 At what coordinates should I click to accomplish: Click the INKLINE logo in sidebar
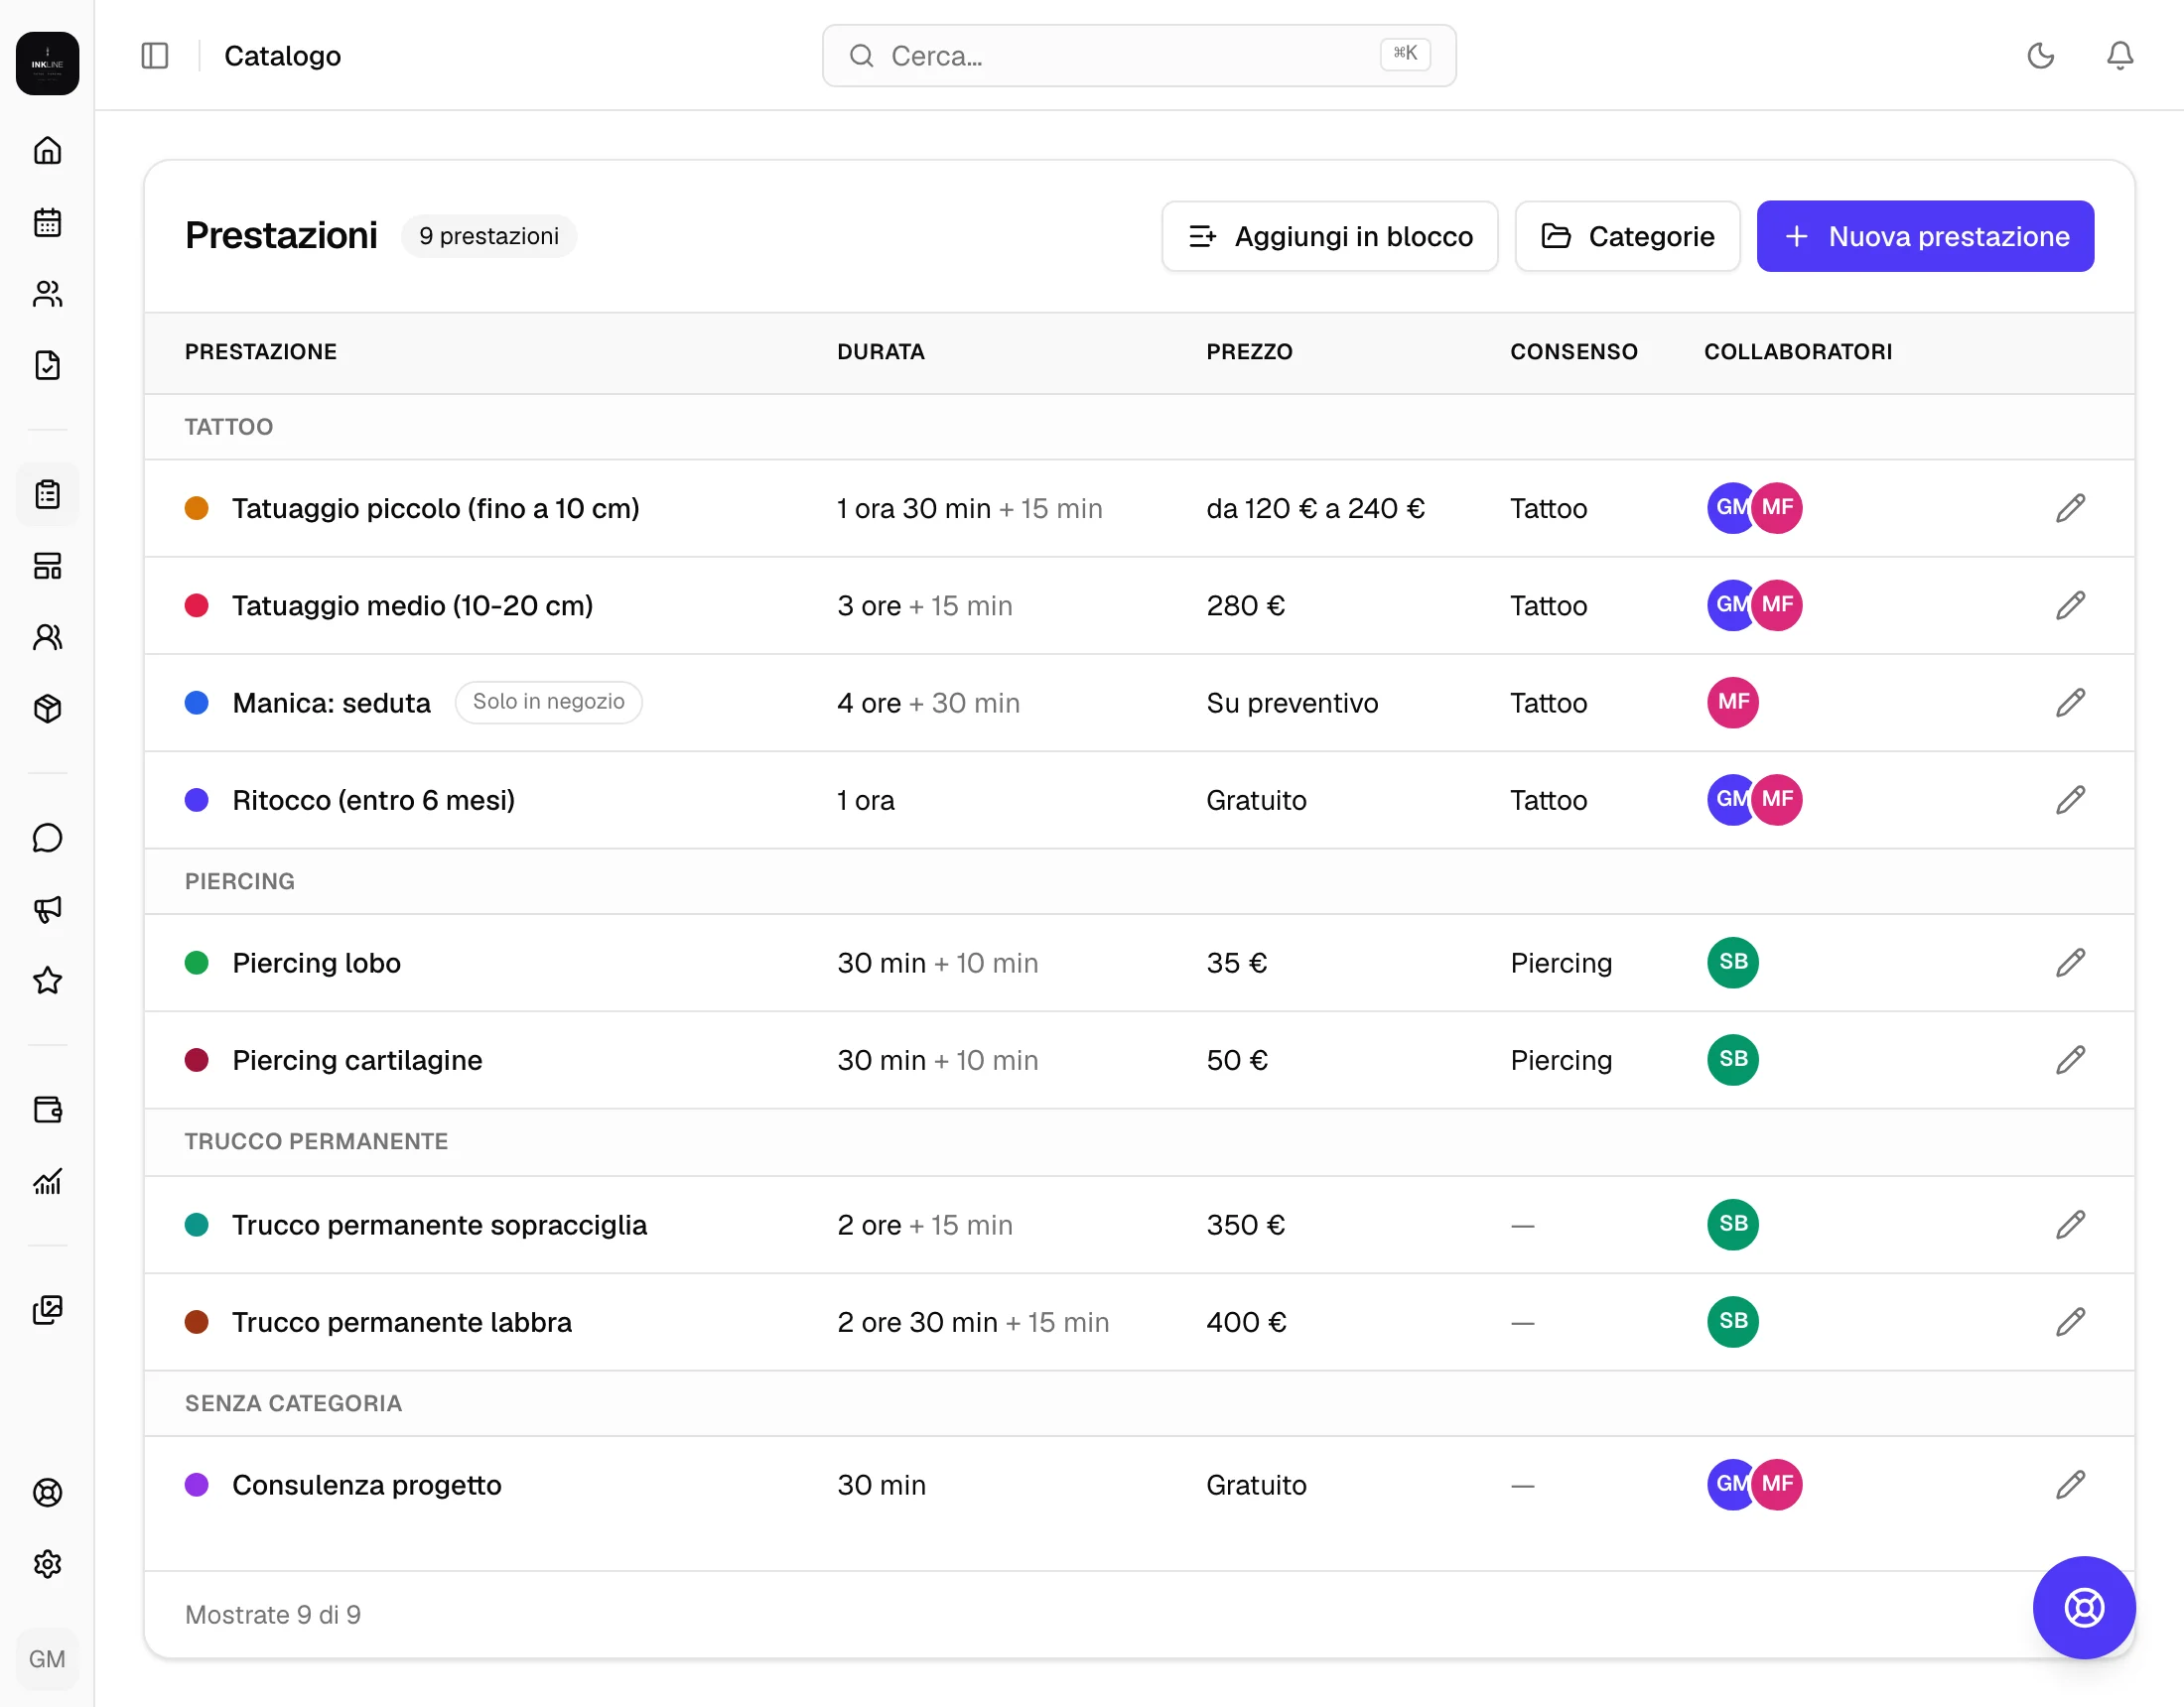(47, 63)
